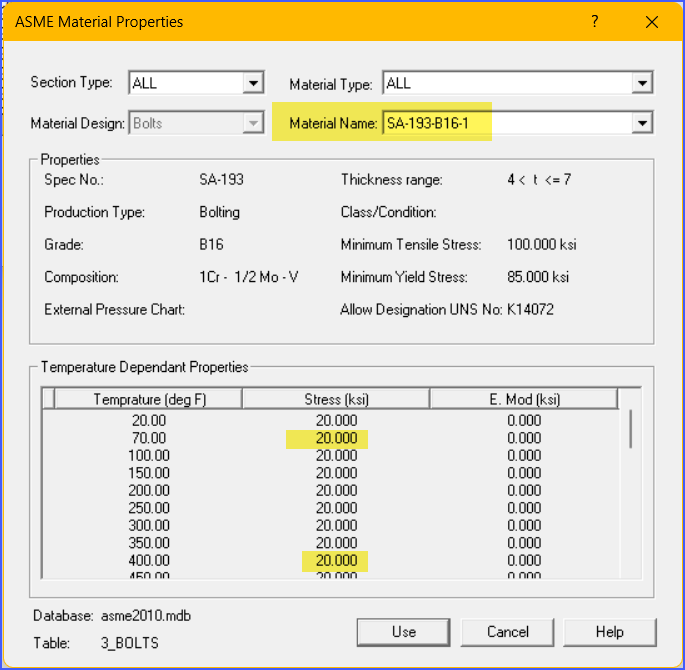Click the Cancel button
Image resolution: width=685 pixels, height=670 pixels.
tap(508, 632)
